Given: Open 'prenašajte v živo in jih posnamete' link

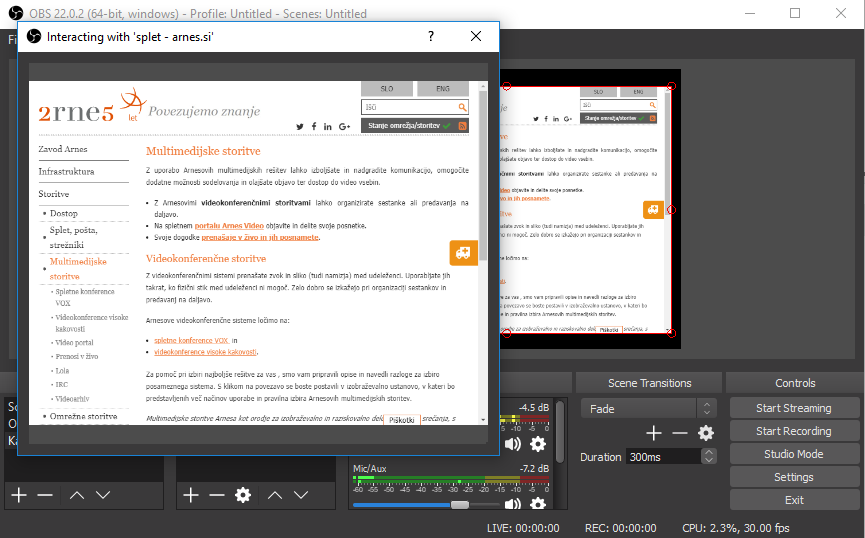Looking at the screenshot, I should tap(260, 237).
